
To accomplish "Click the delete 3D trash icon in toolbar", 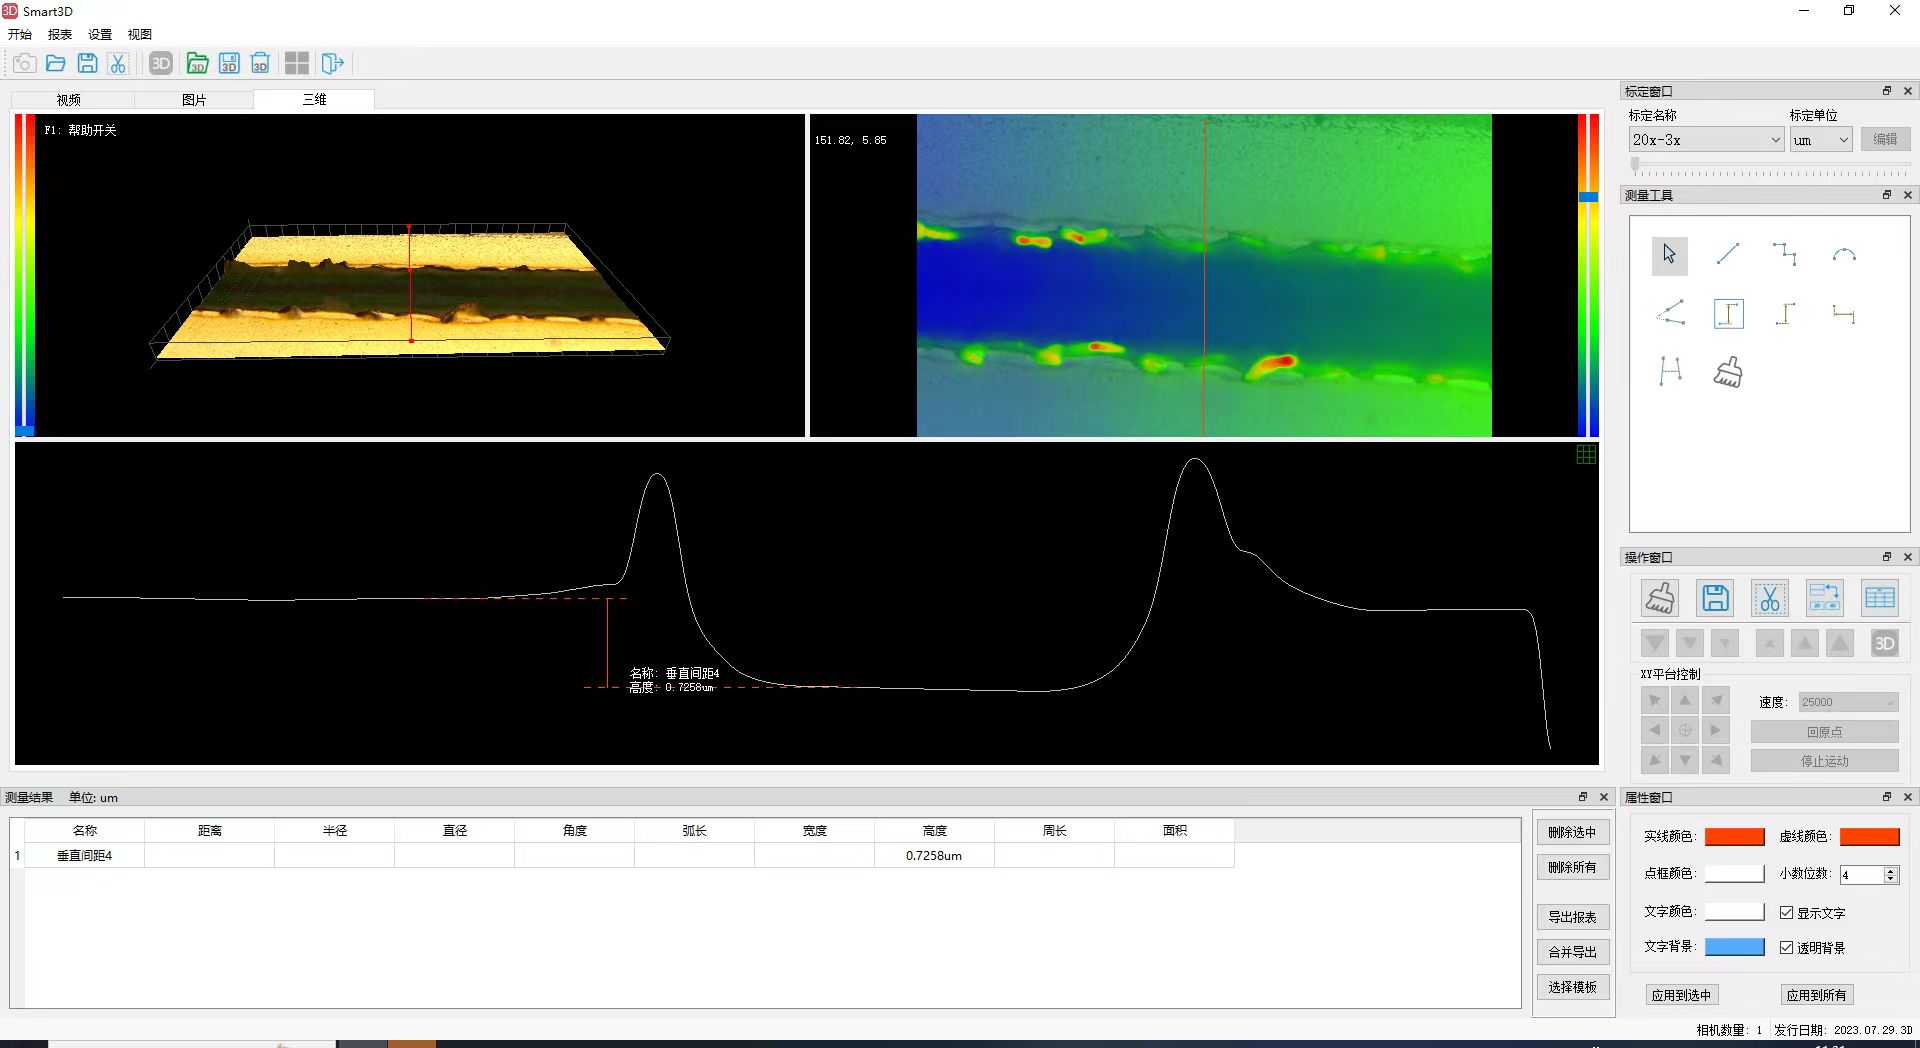I will coord(260,64).
